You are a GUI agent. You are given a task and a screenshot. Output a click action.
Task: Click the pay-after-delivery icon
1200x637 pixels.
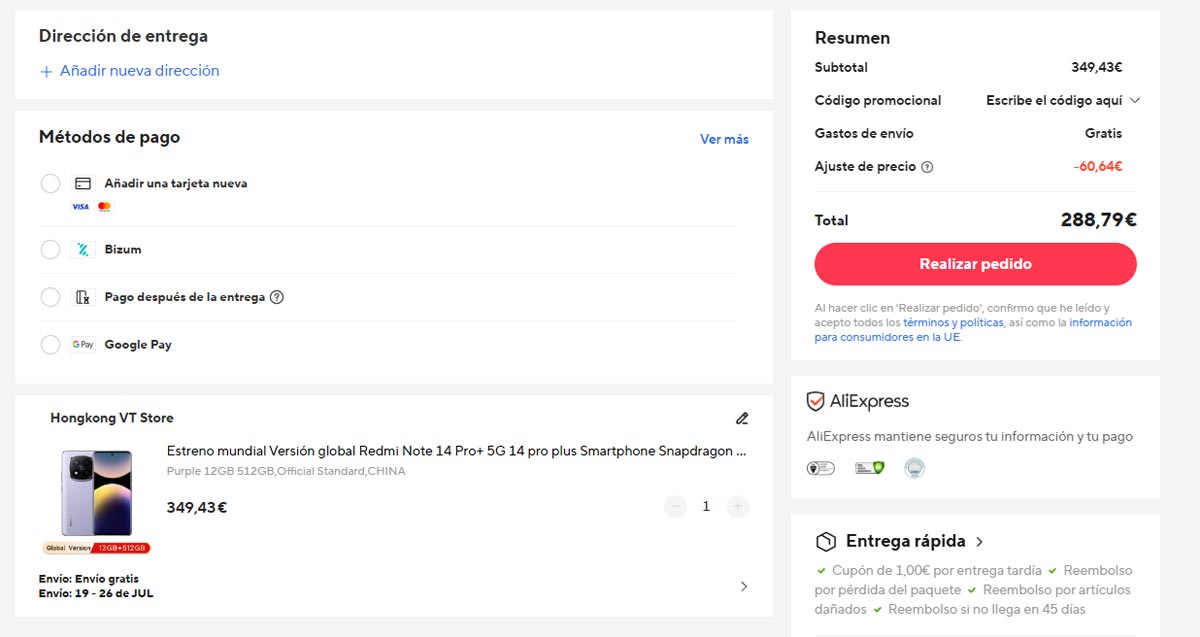[83, 297]
